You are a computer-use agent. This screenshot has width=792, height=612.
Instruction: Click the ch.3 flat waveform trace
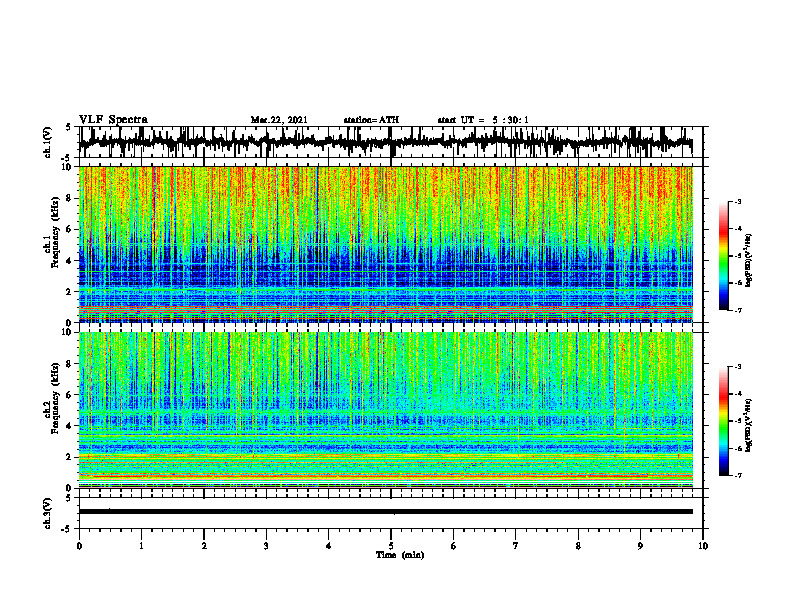pos(385,512)
